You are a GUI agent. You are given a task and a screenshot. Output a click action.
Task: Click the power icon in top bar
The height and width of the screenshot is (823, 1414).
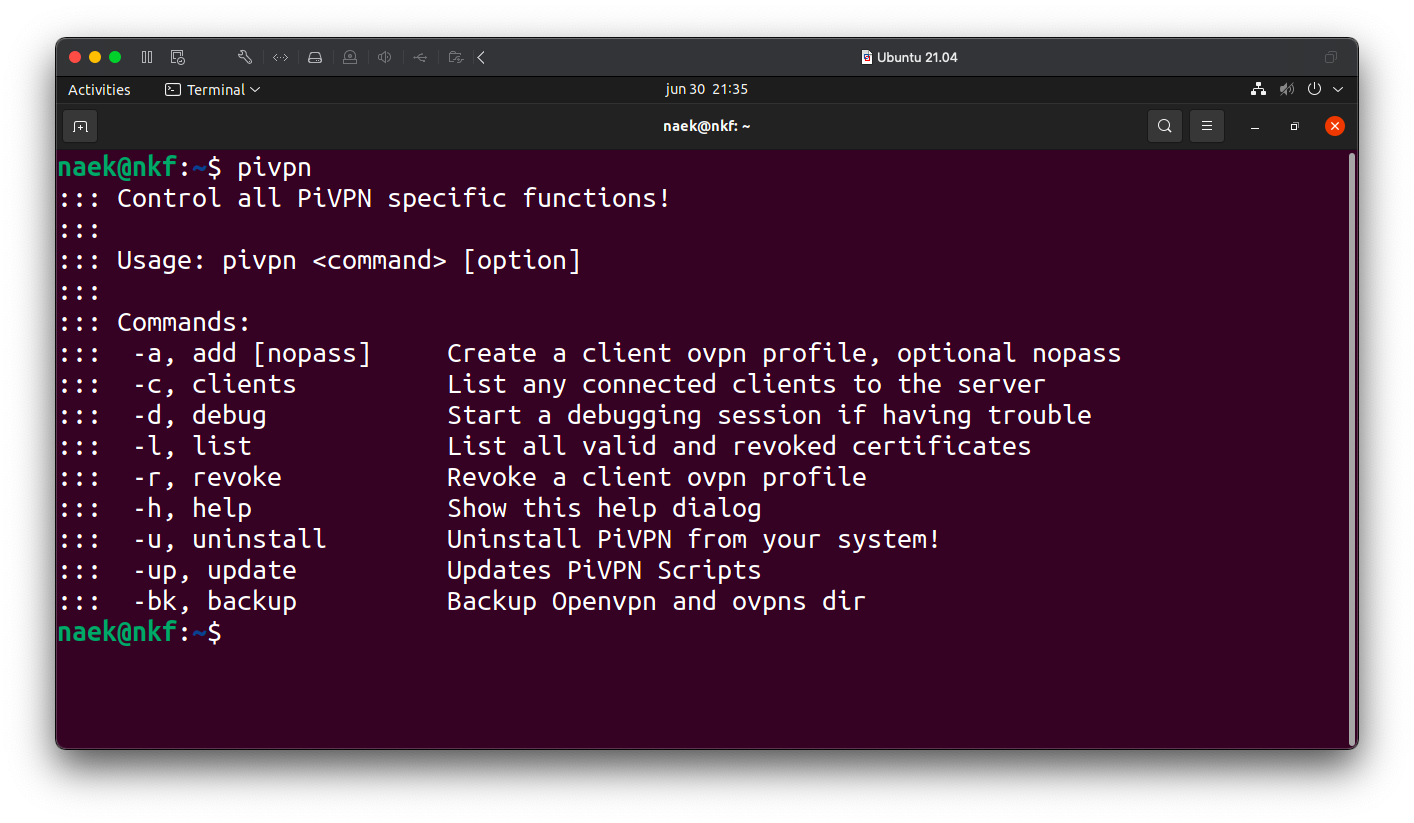[1315, 89]
